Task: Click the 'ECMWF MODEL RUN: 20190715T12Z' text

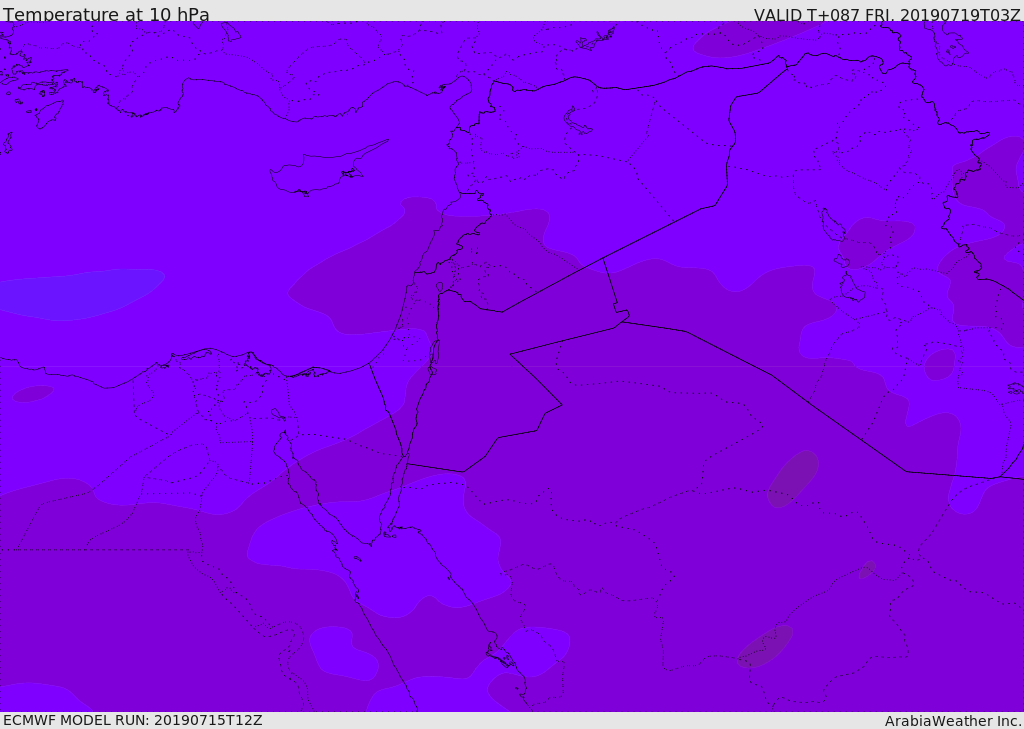Action: (x=133, y=720)
